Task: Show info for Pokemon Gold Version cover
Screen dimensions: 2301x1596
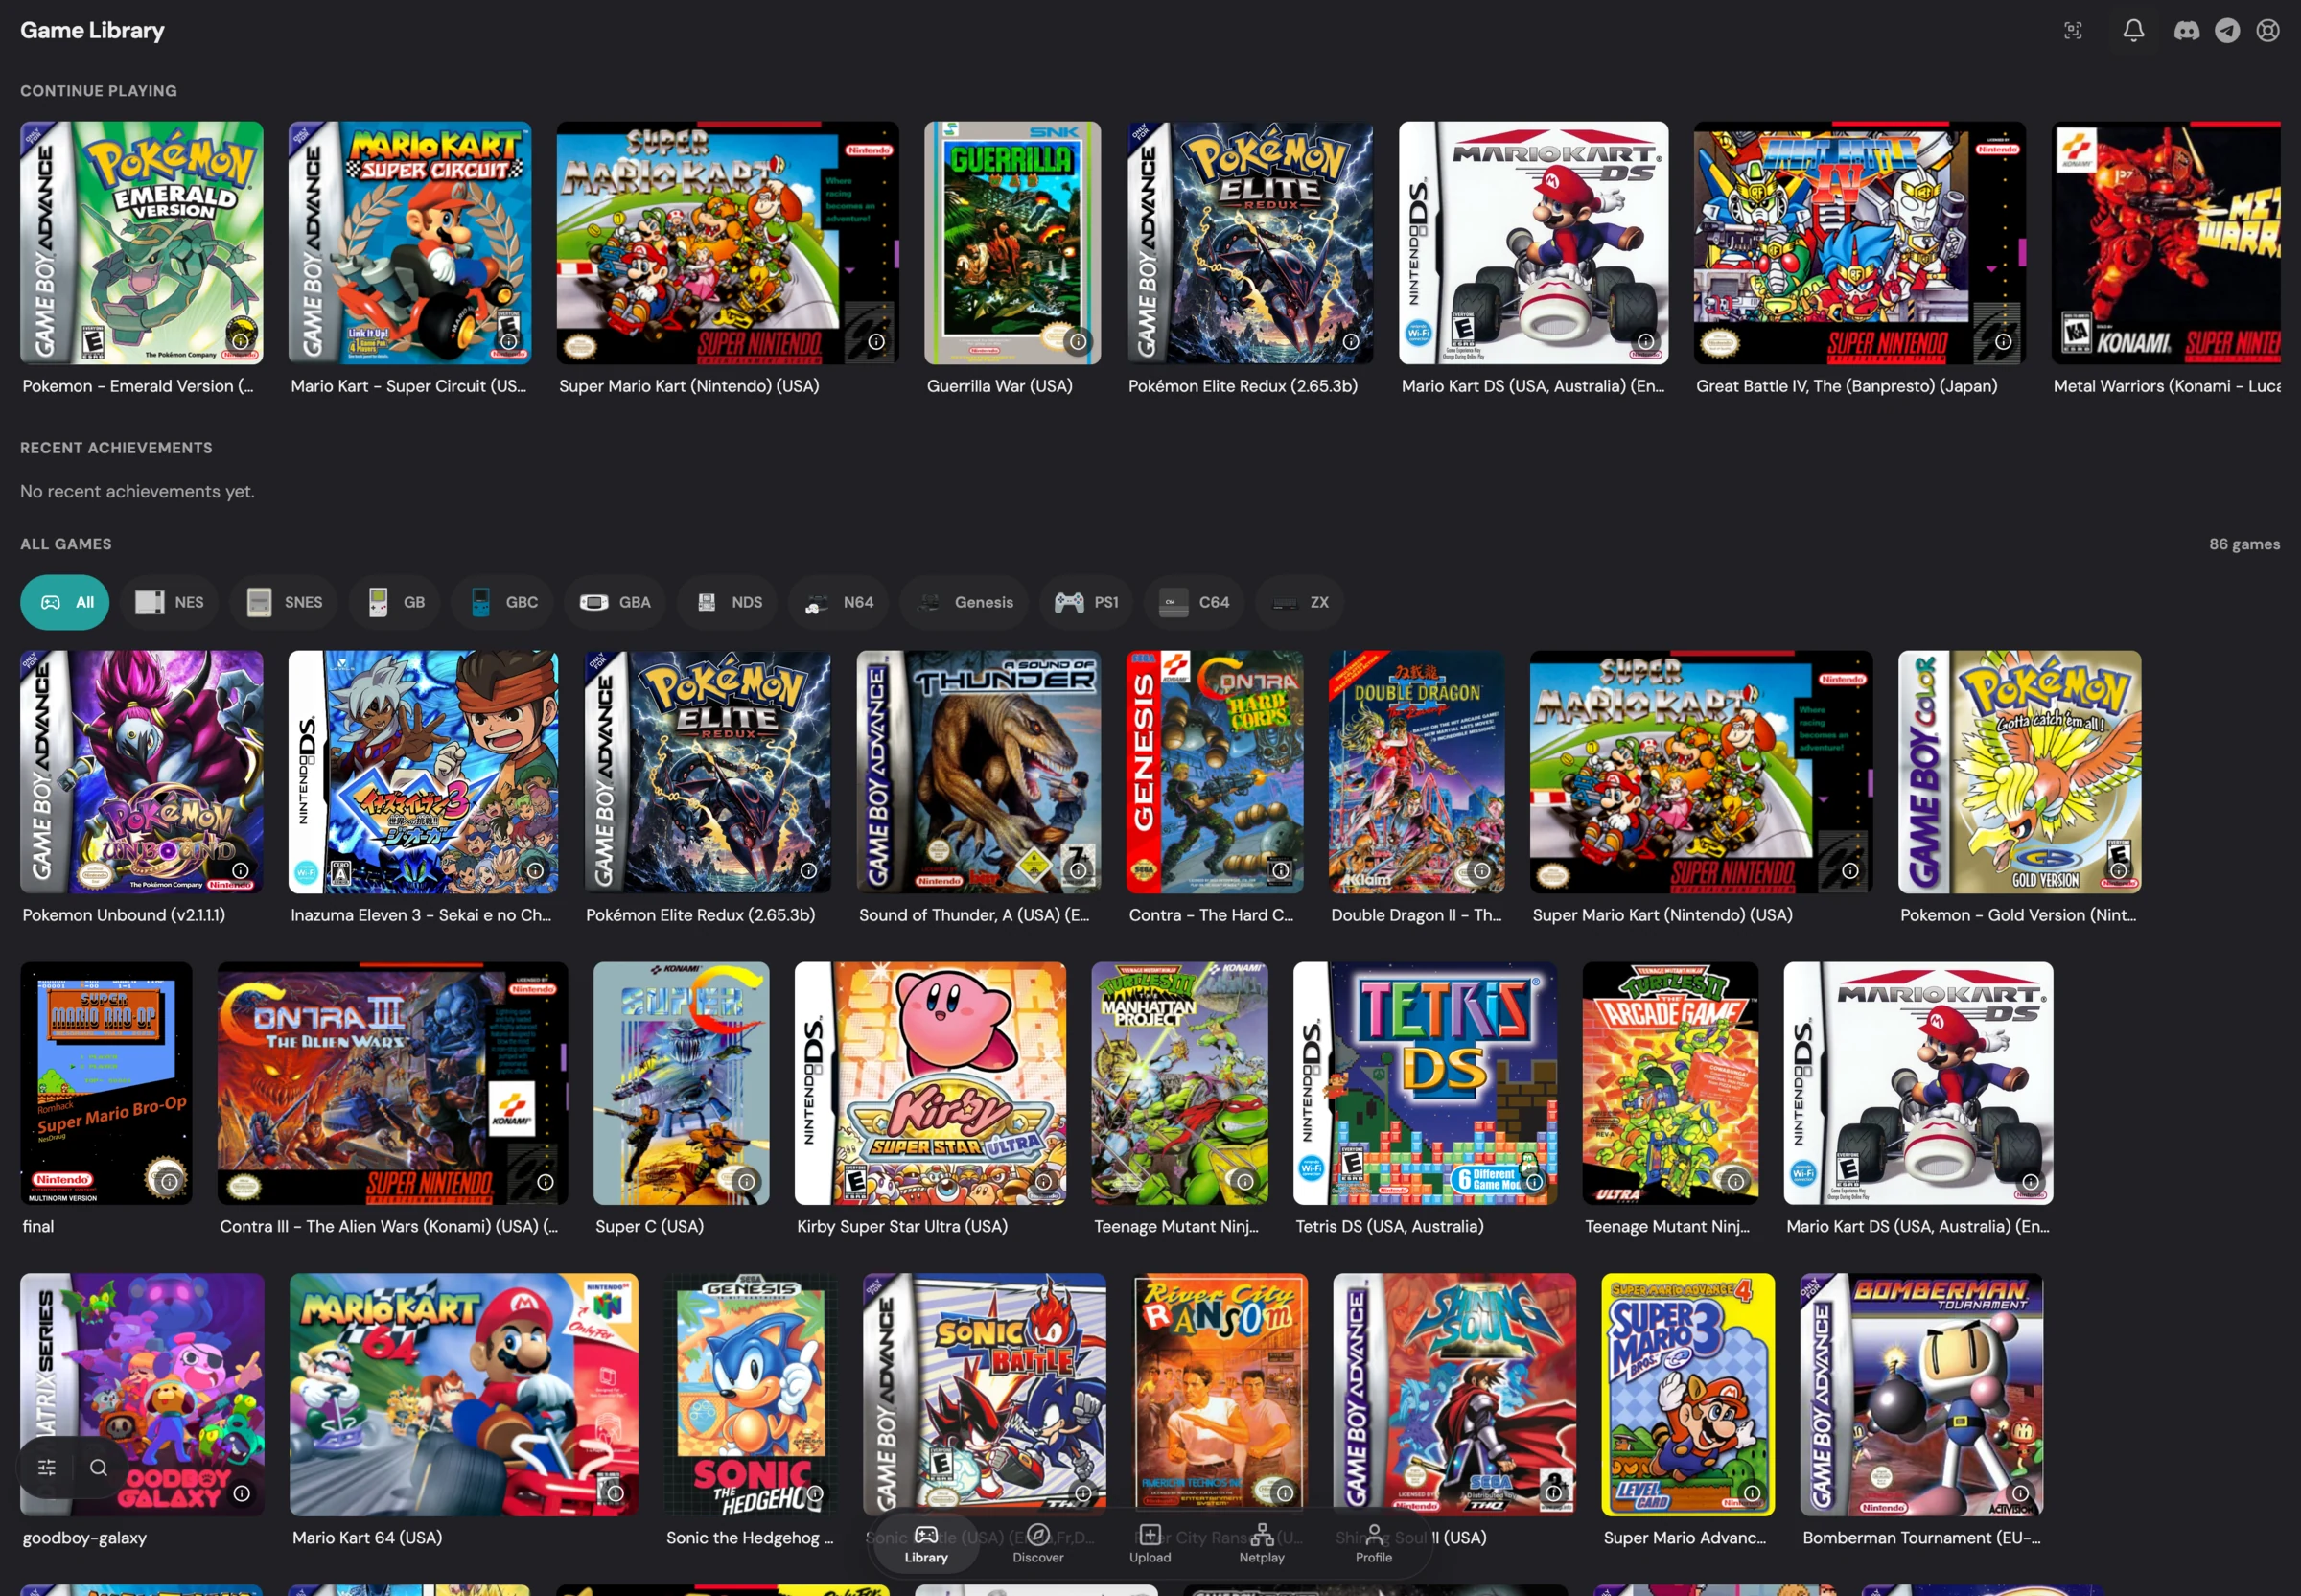Action: [x=2118, y=870]
